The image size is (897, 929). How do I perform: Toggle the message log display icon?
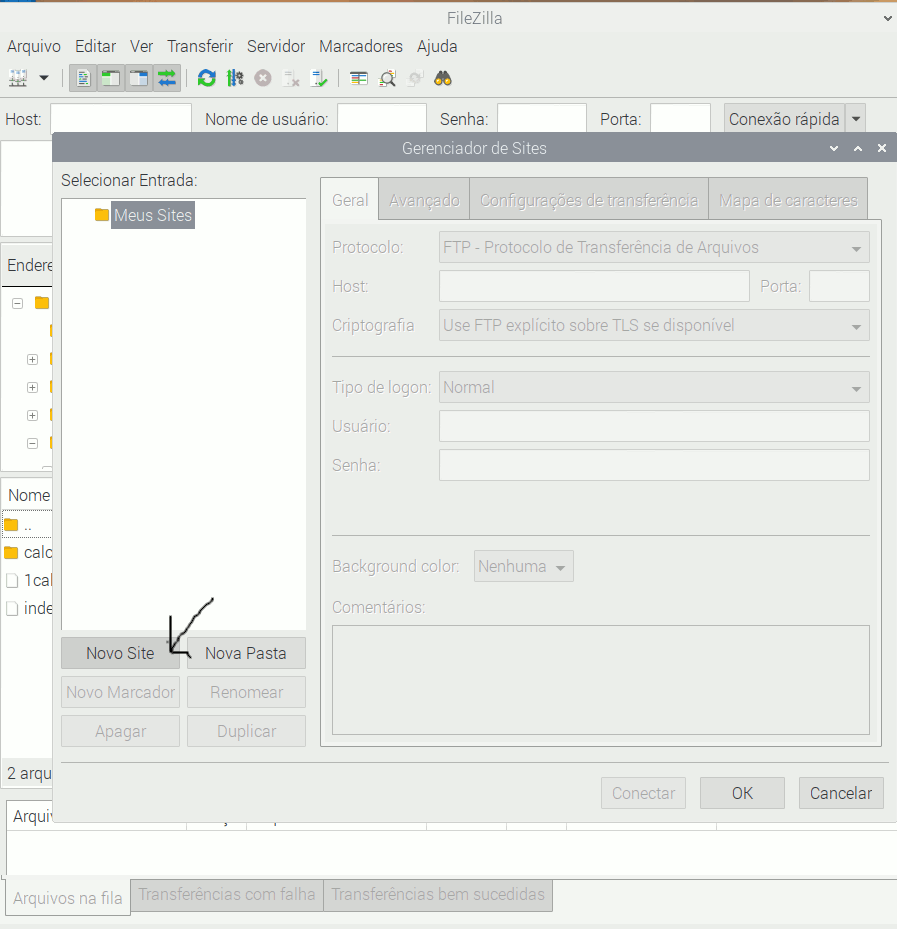tap(84, 78)
